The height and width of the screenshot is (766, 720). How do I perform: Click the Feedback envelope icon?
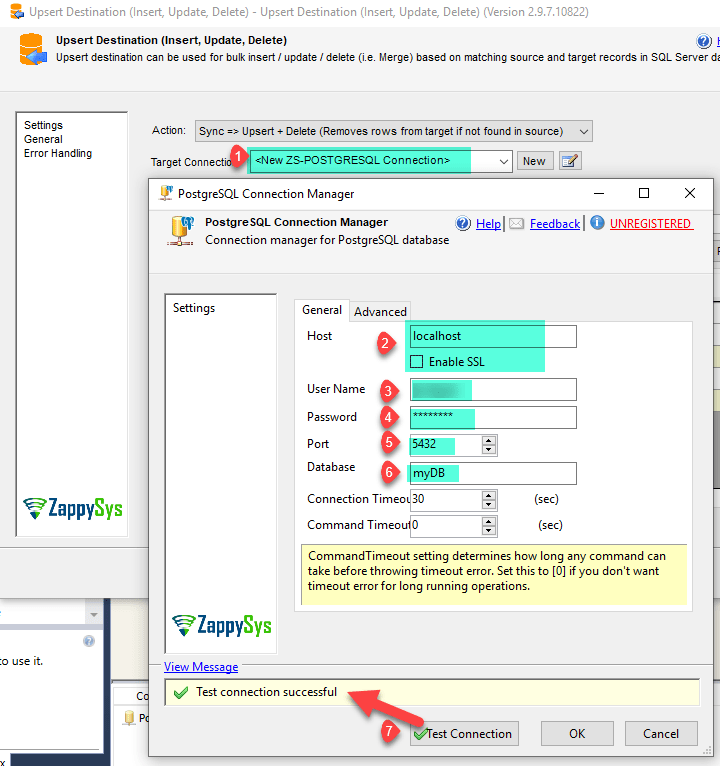[516, 224]
